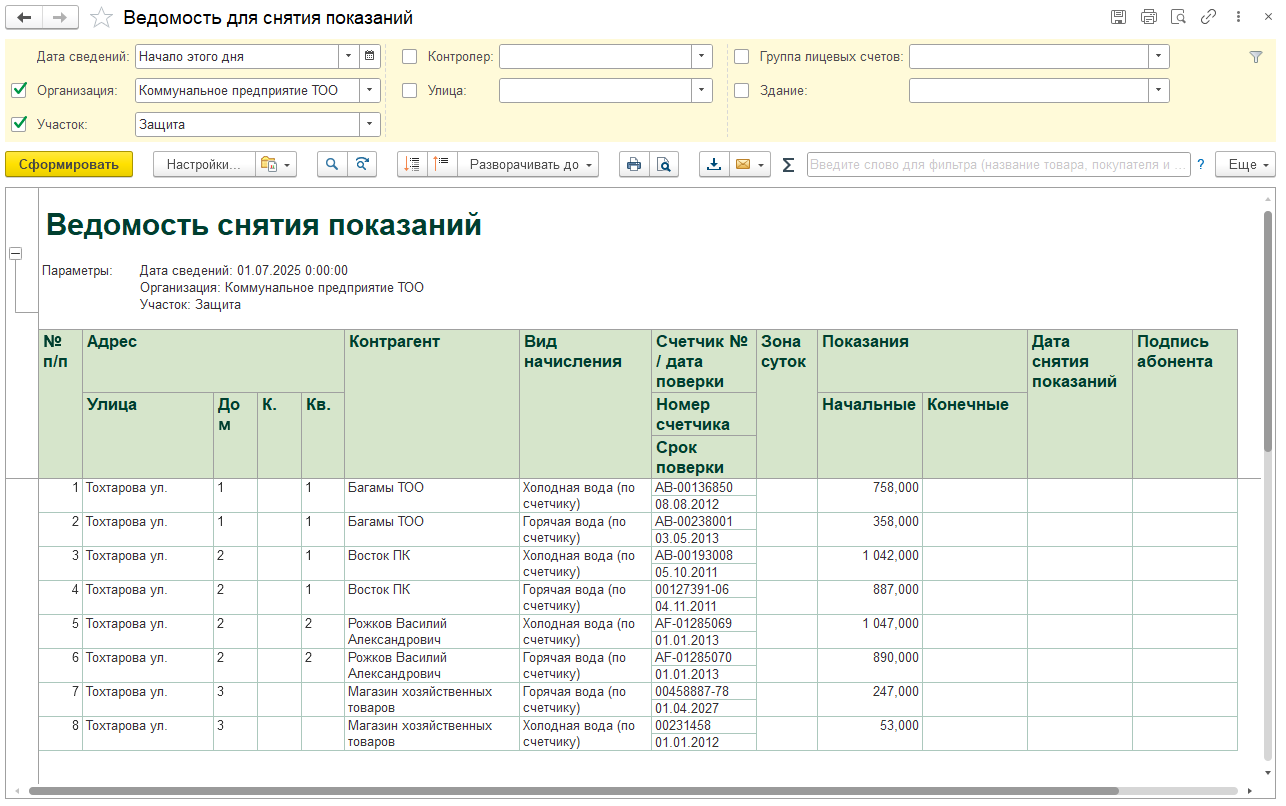Open the Контролер dropdown arrow

coord(702,57)
